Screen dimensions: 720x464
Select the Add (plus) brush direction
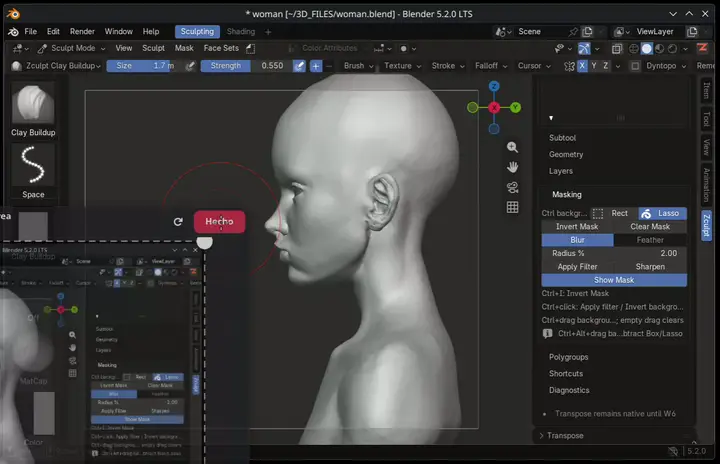pyautogui.click(x=316, y=66)
